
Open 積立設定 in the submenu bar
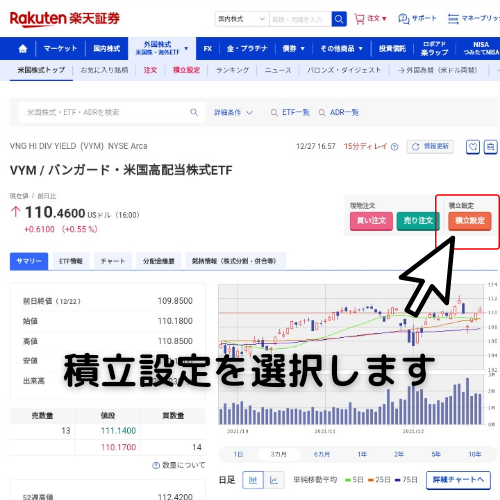[x=186, y=70]
